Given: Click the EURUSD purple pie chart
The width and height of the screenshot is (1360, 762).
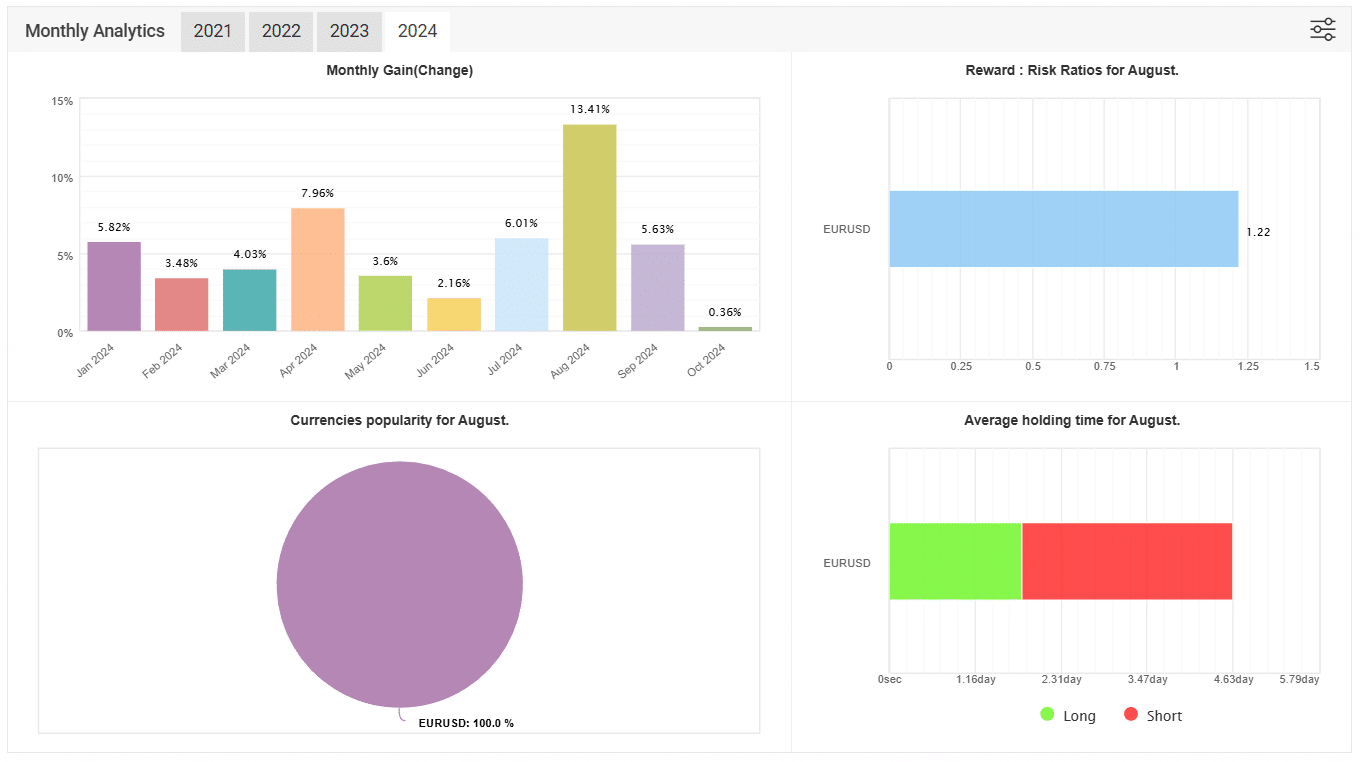Looking at the screenshot, I should point(399,584).
